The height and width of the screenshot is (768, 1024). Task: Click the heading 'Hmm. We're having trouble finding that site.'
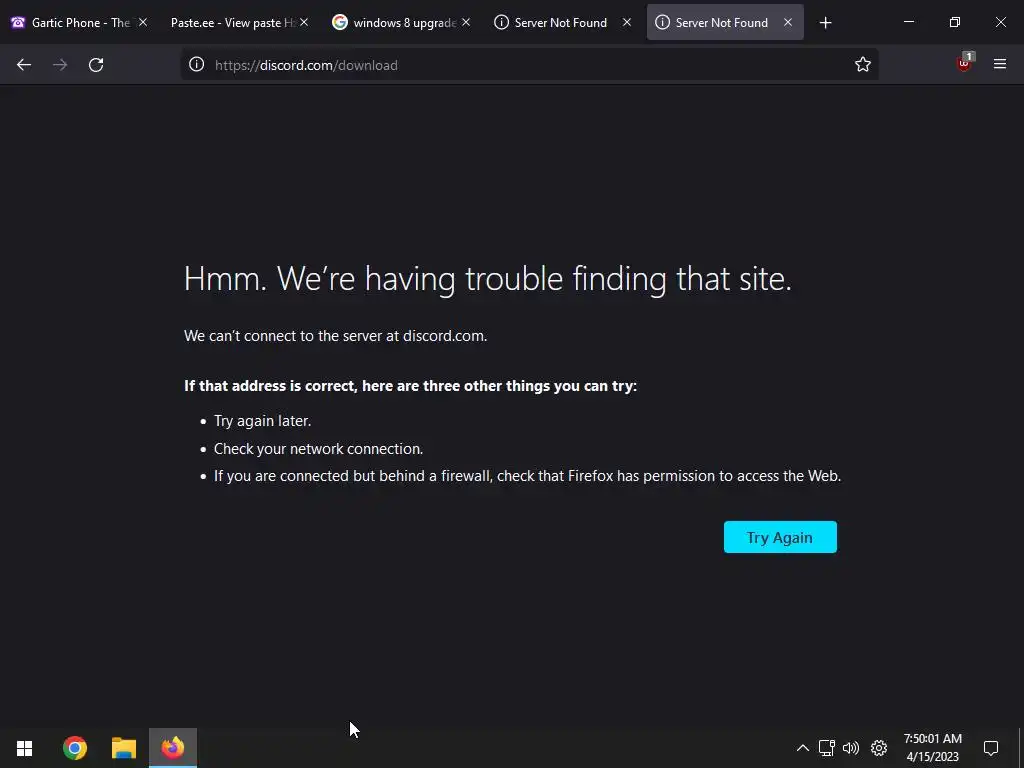pos(488,279)
